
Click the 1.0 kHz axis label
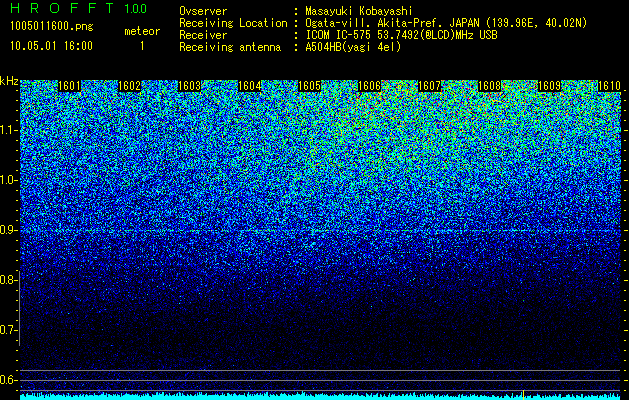coord(8,180)
